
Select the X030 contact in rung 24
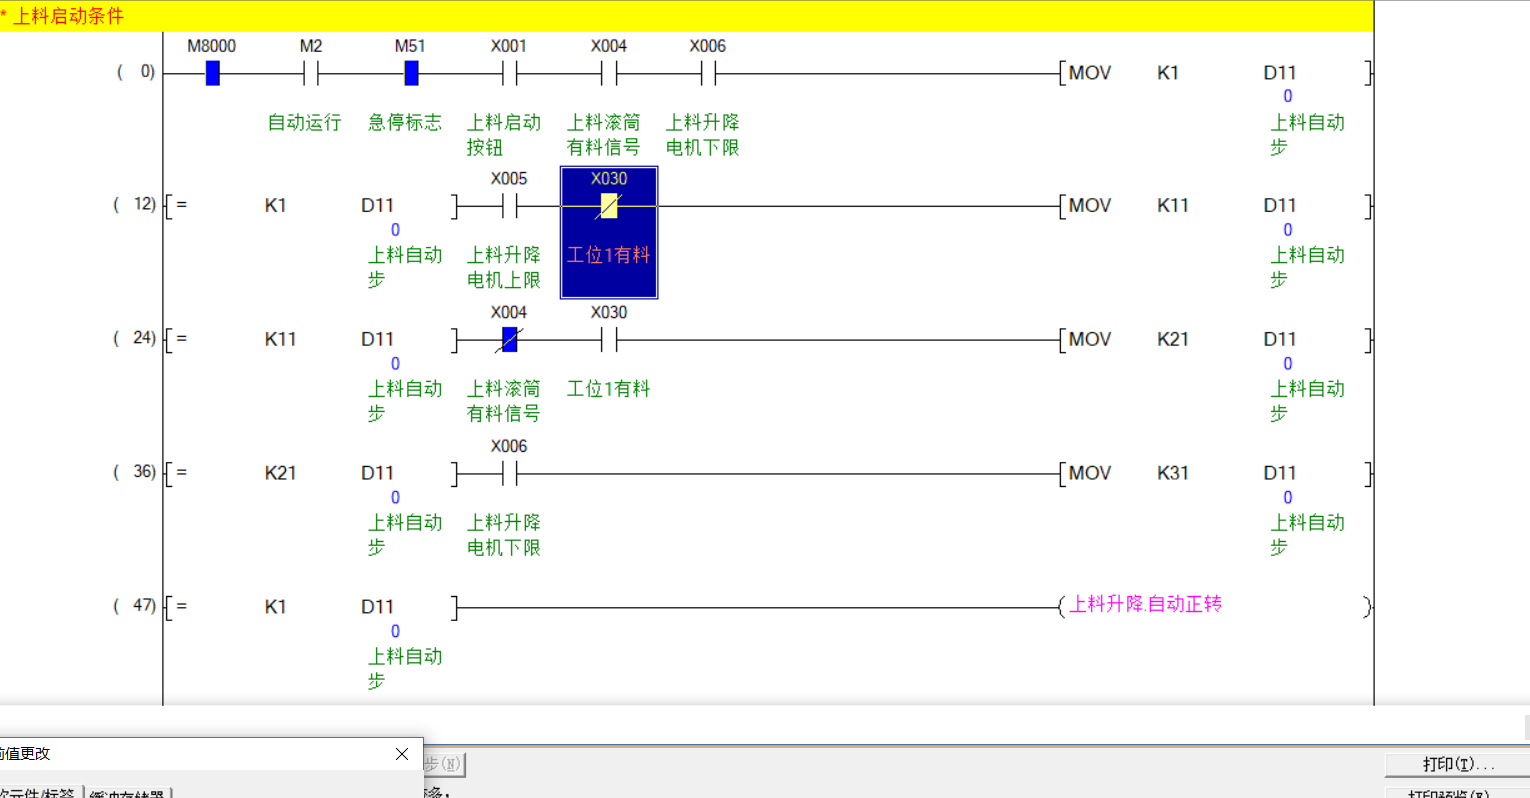[608, 340]
